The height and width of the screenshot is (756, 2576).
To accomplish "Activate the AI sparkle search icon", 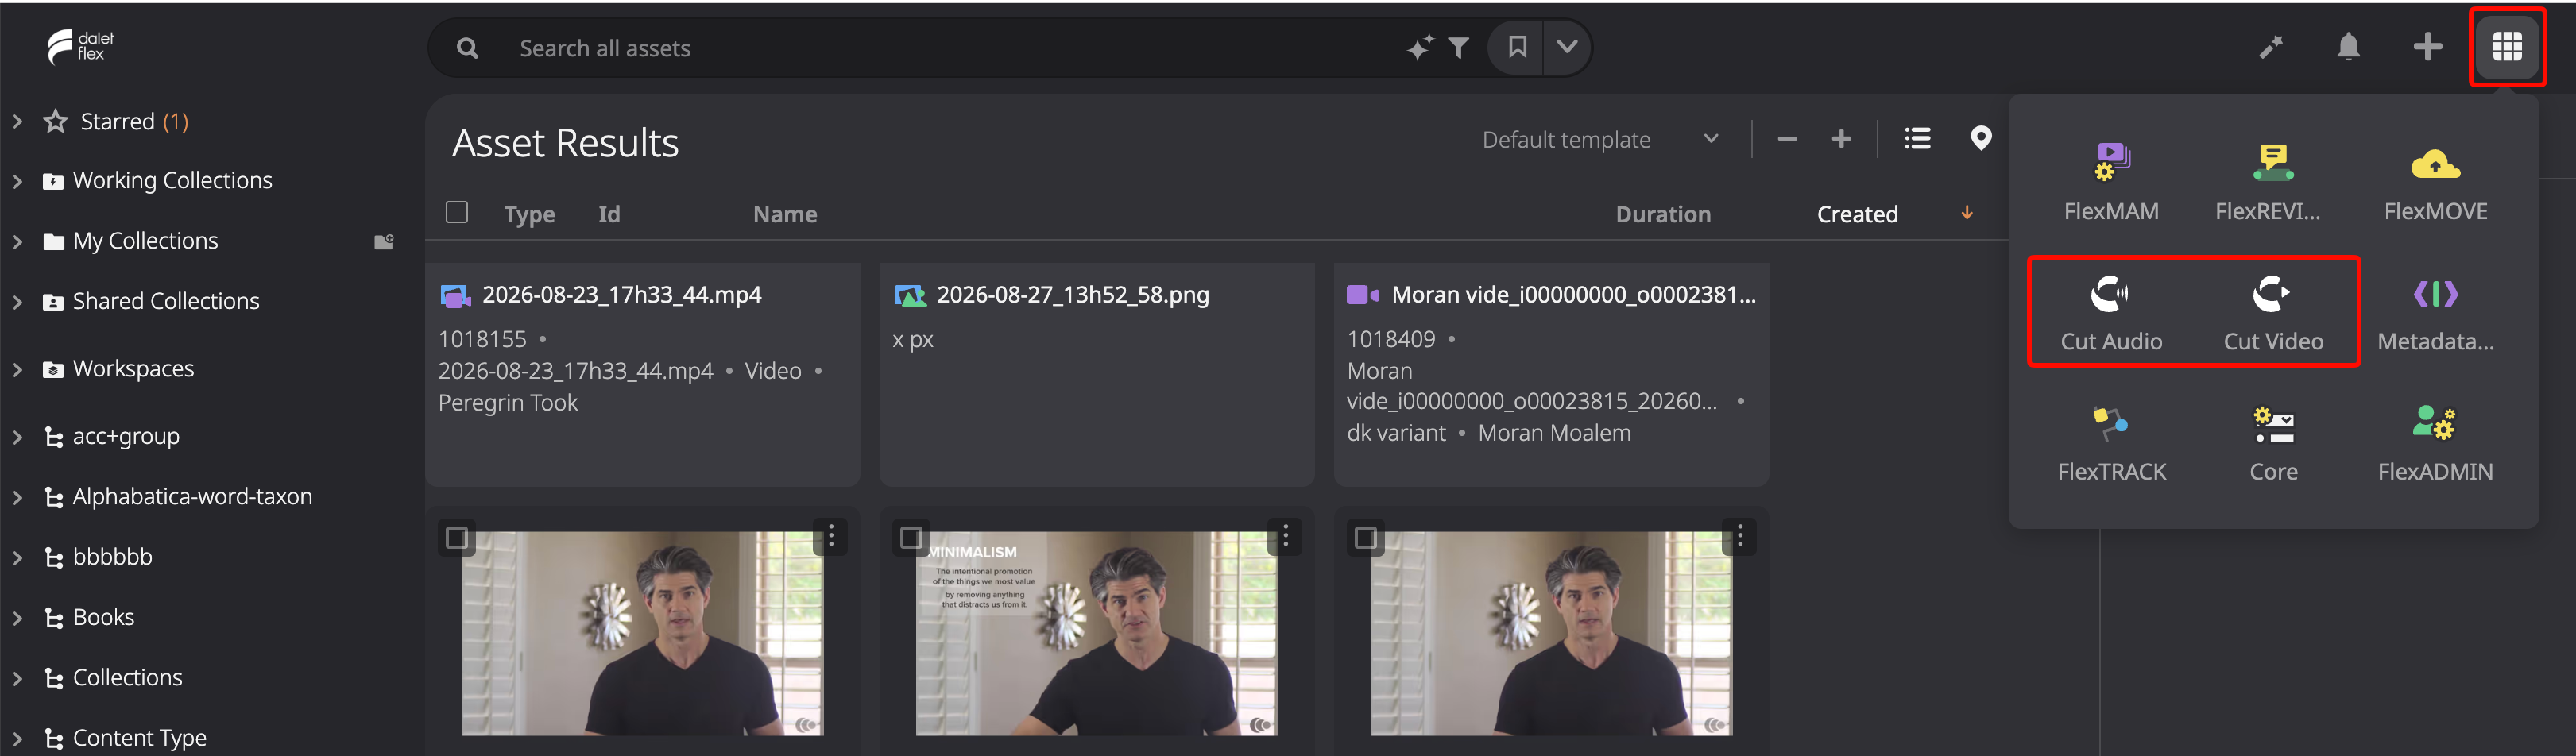I will pos(1419,47).
